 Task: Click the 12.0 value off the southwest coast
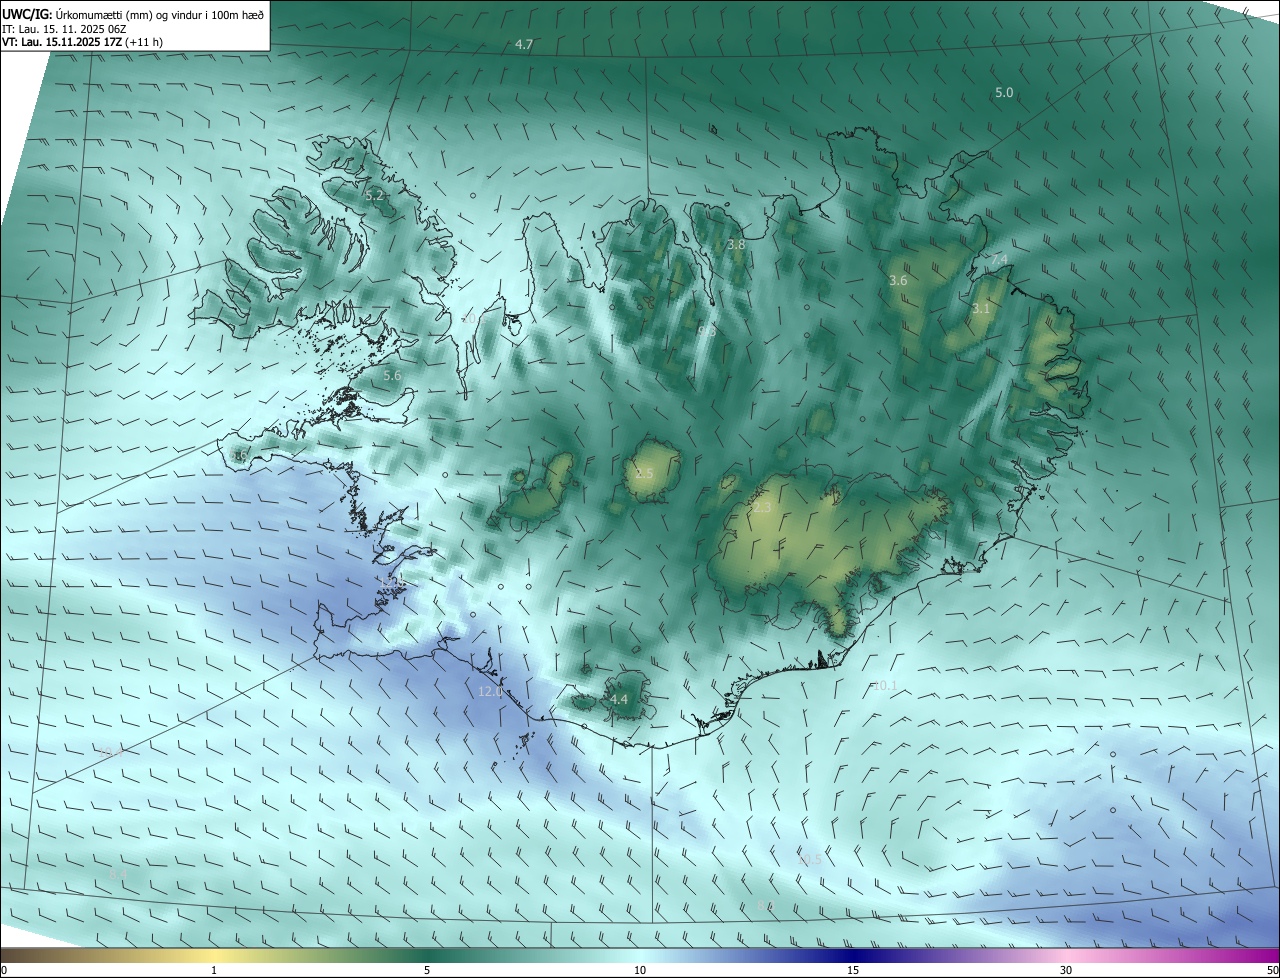tap(490, 691)
